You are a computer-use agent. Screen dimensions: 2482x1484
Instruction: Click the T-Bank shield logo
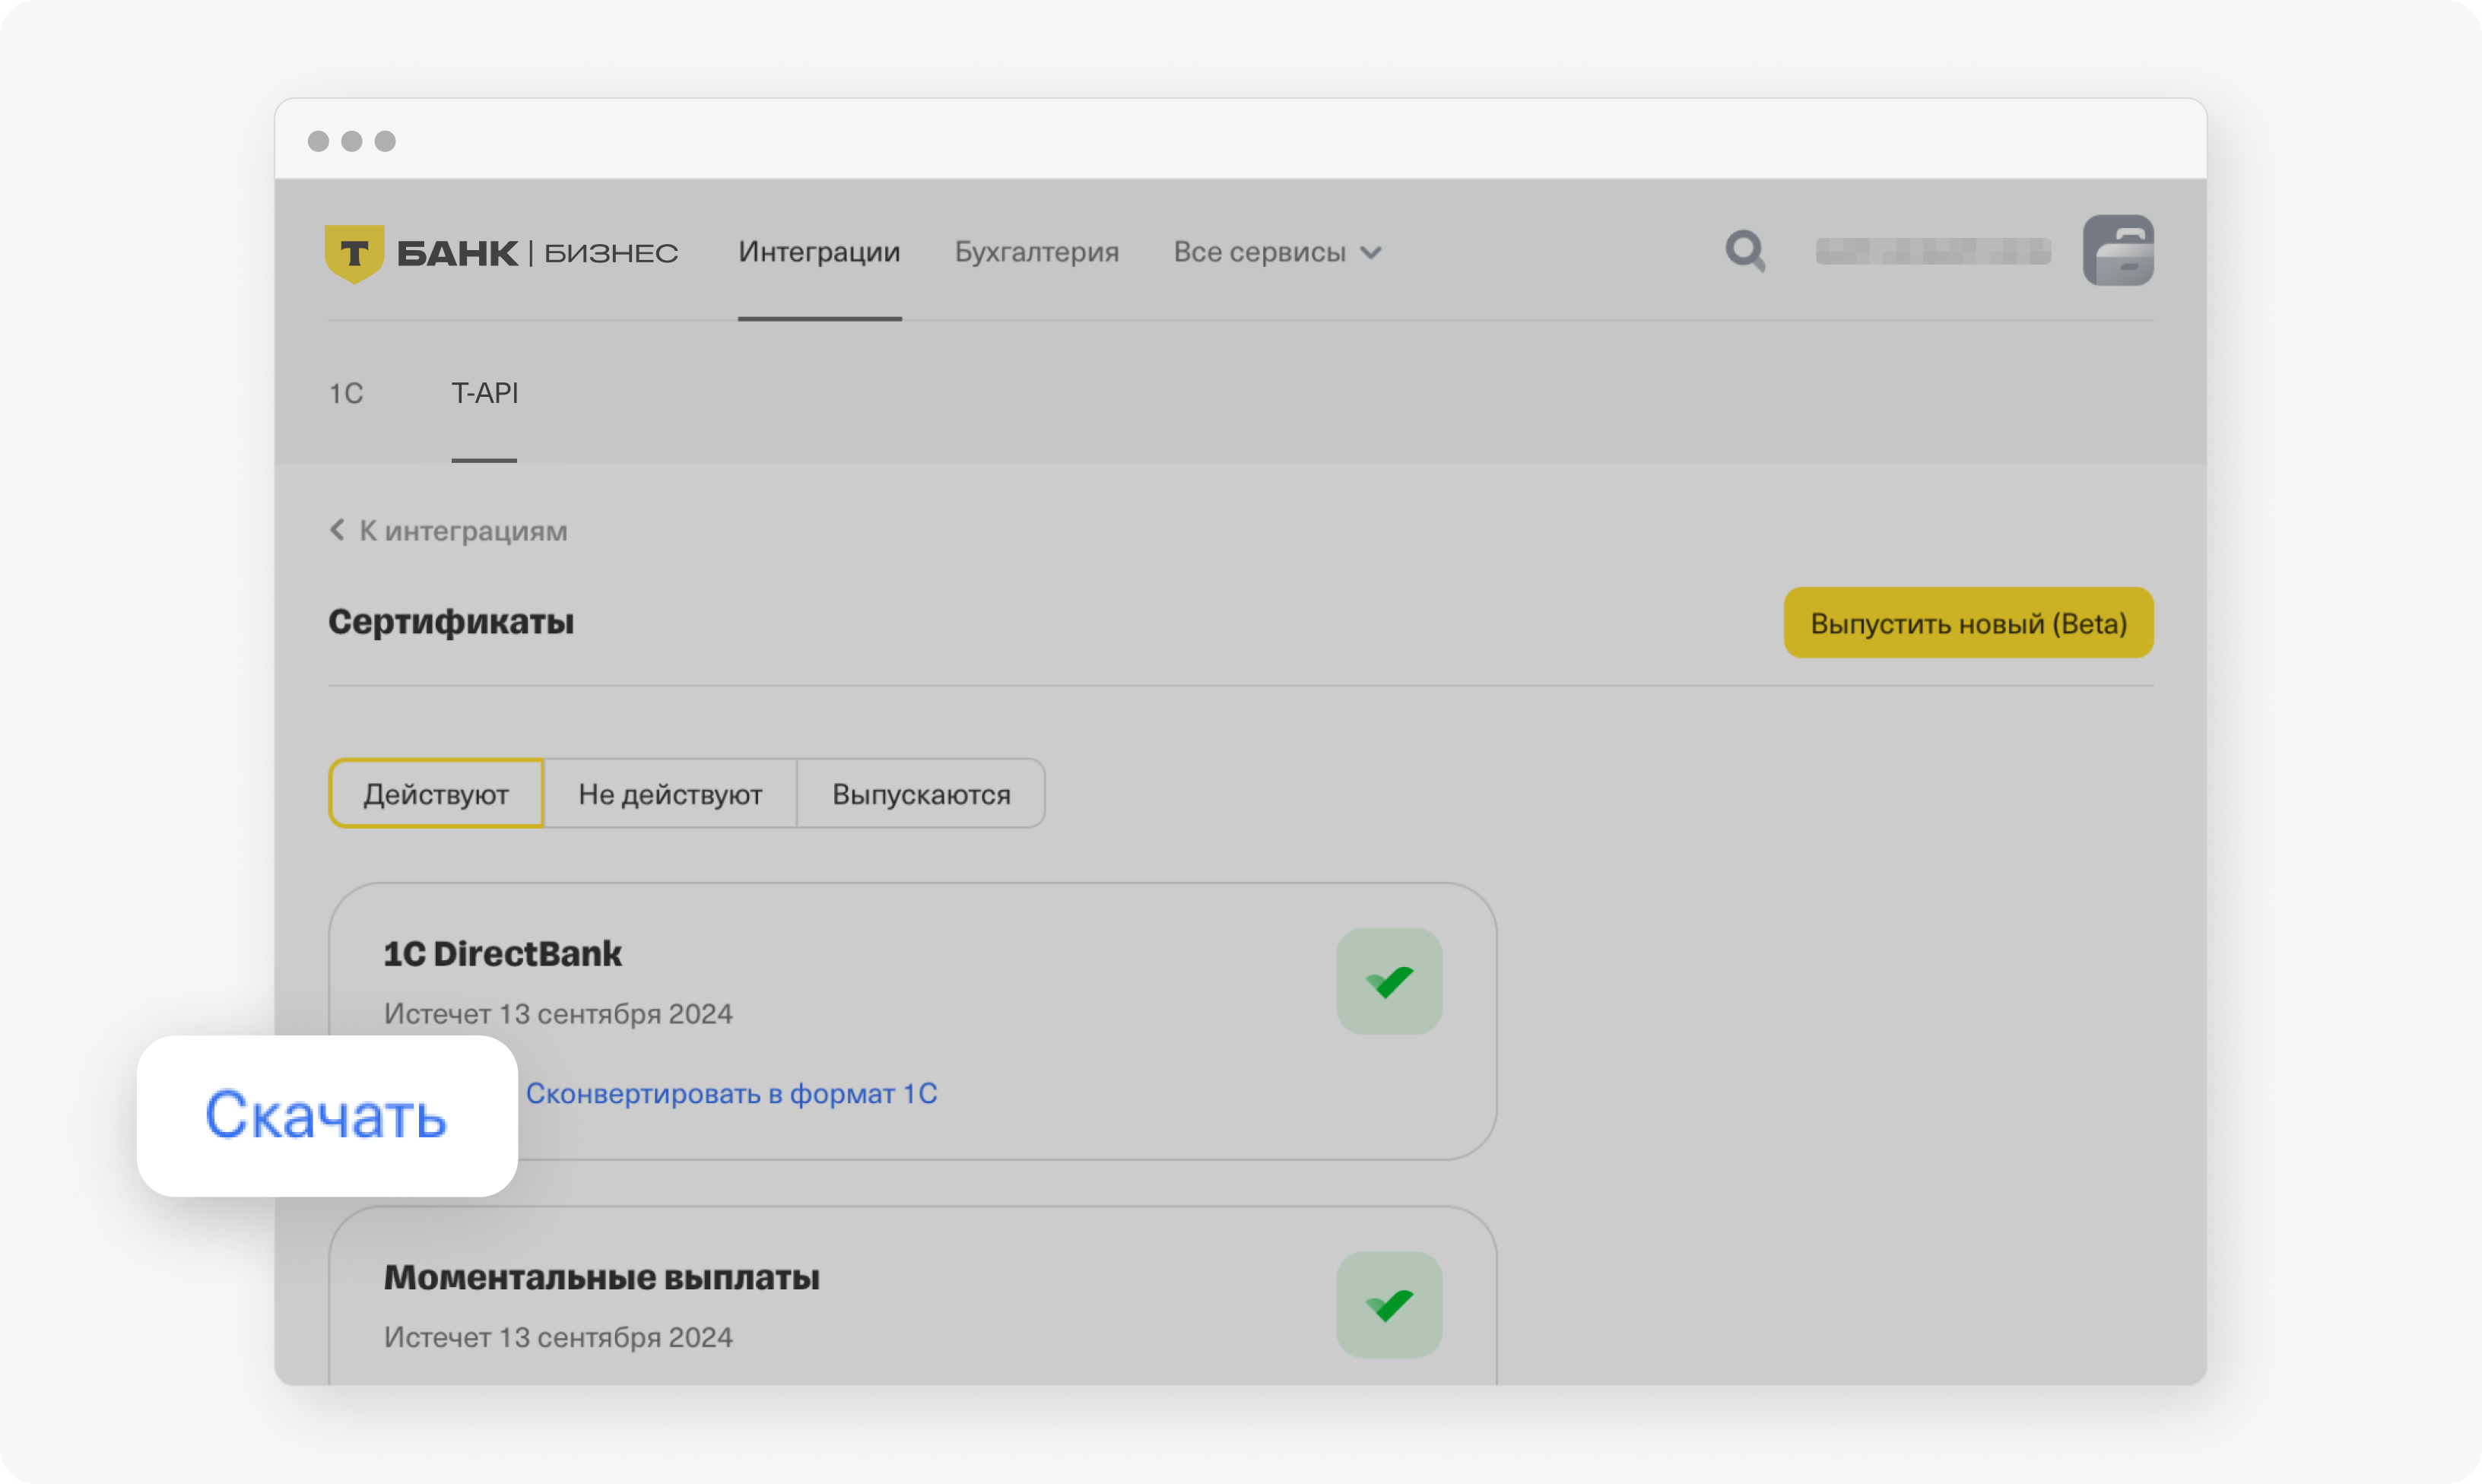click(354, 253)
